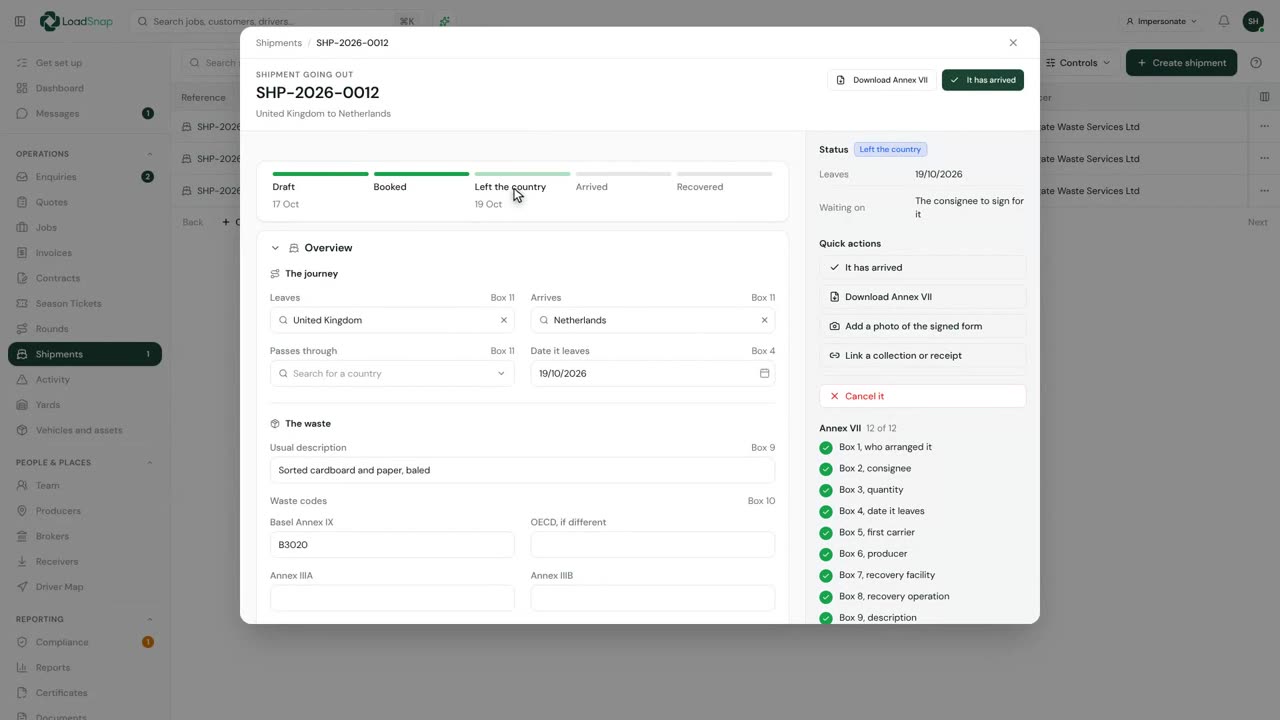Open the Impersonate dropdown
The image size is (1280, 720).
point(1161,21)
